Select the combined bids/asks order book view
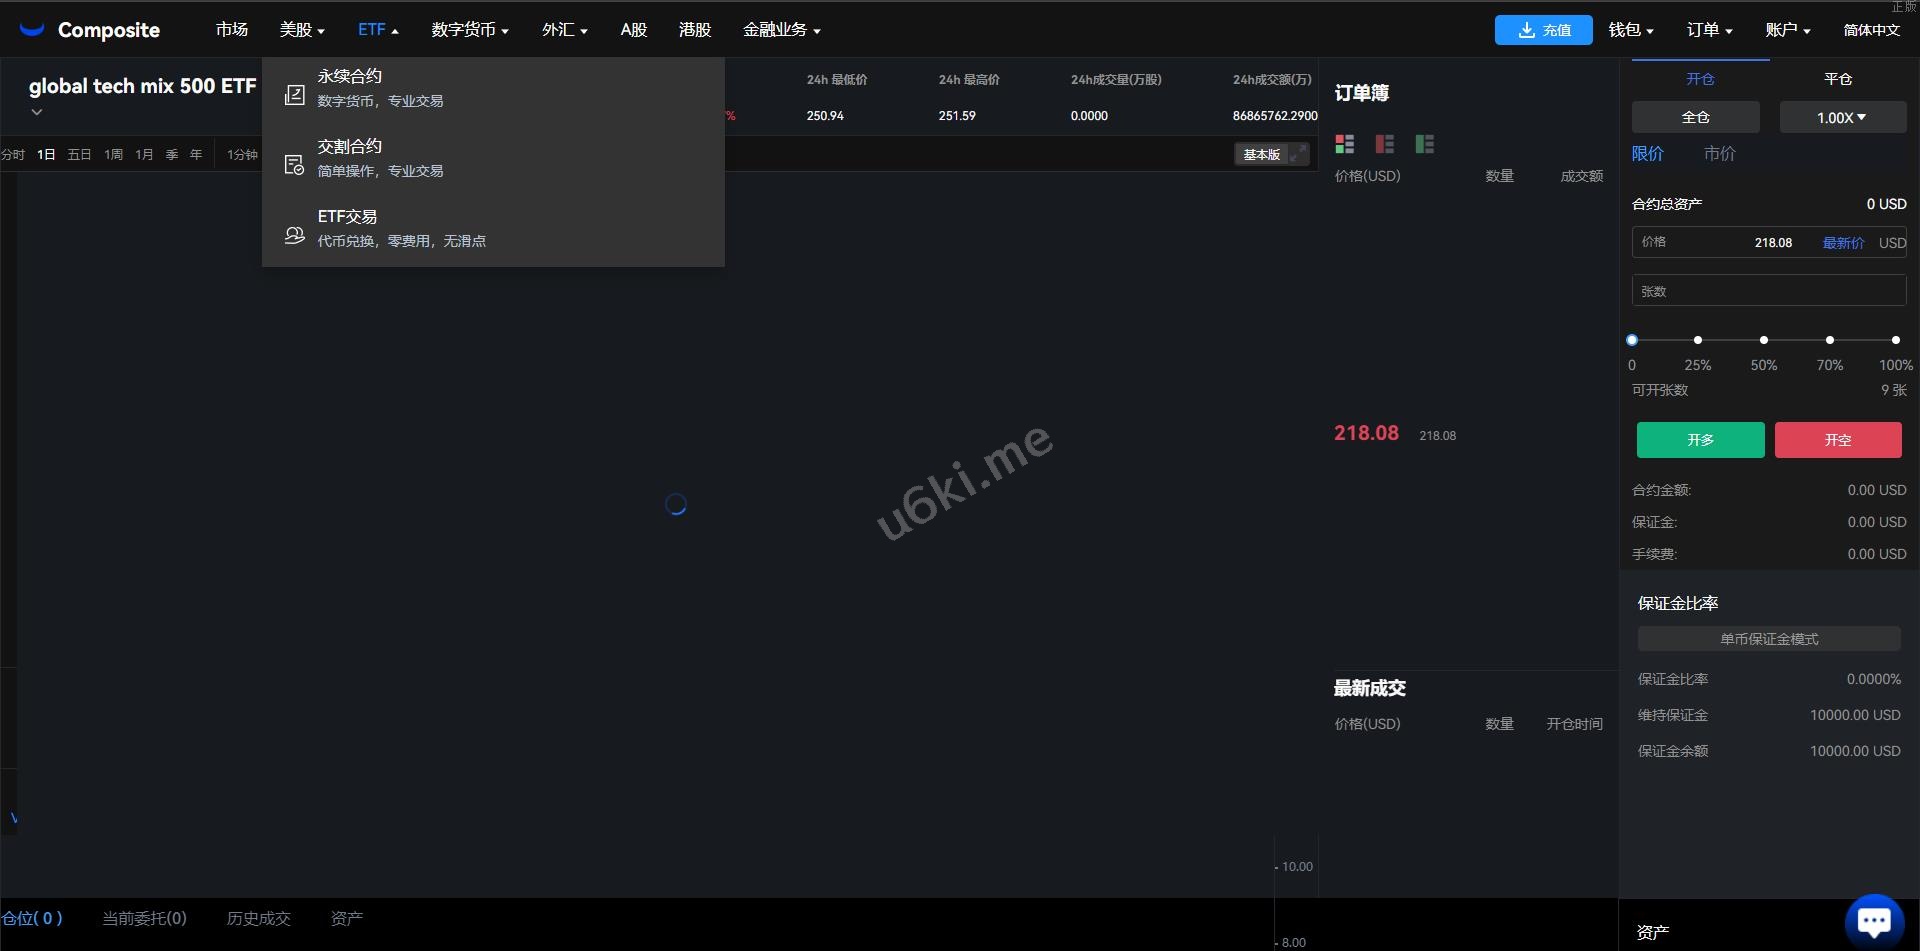Image resolution: width=1920 pixels, height=951 pixels. tap(1345, 144)
